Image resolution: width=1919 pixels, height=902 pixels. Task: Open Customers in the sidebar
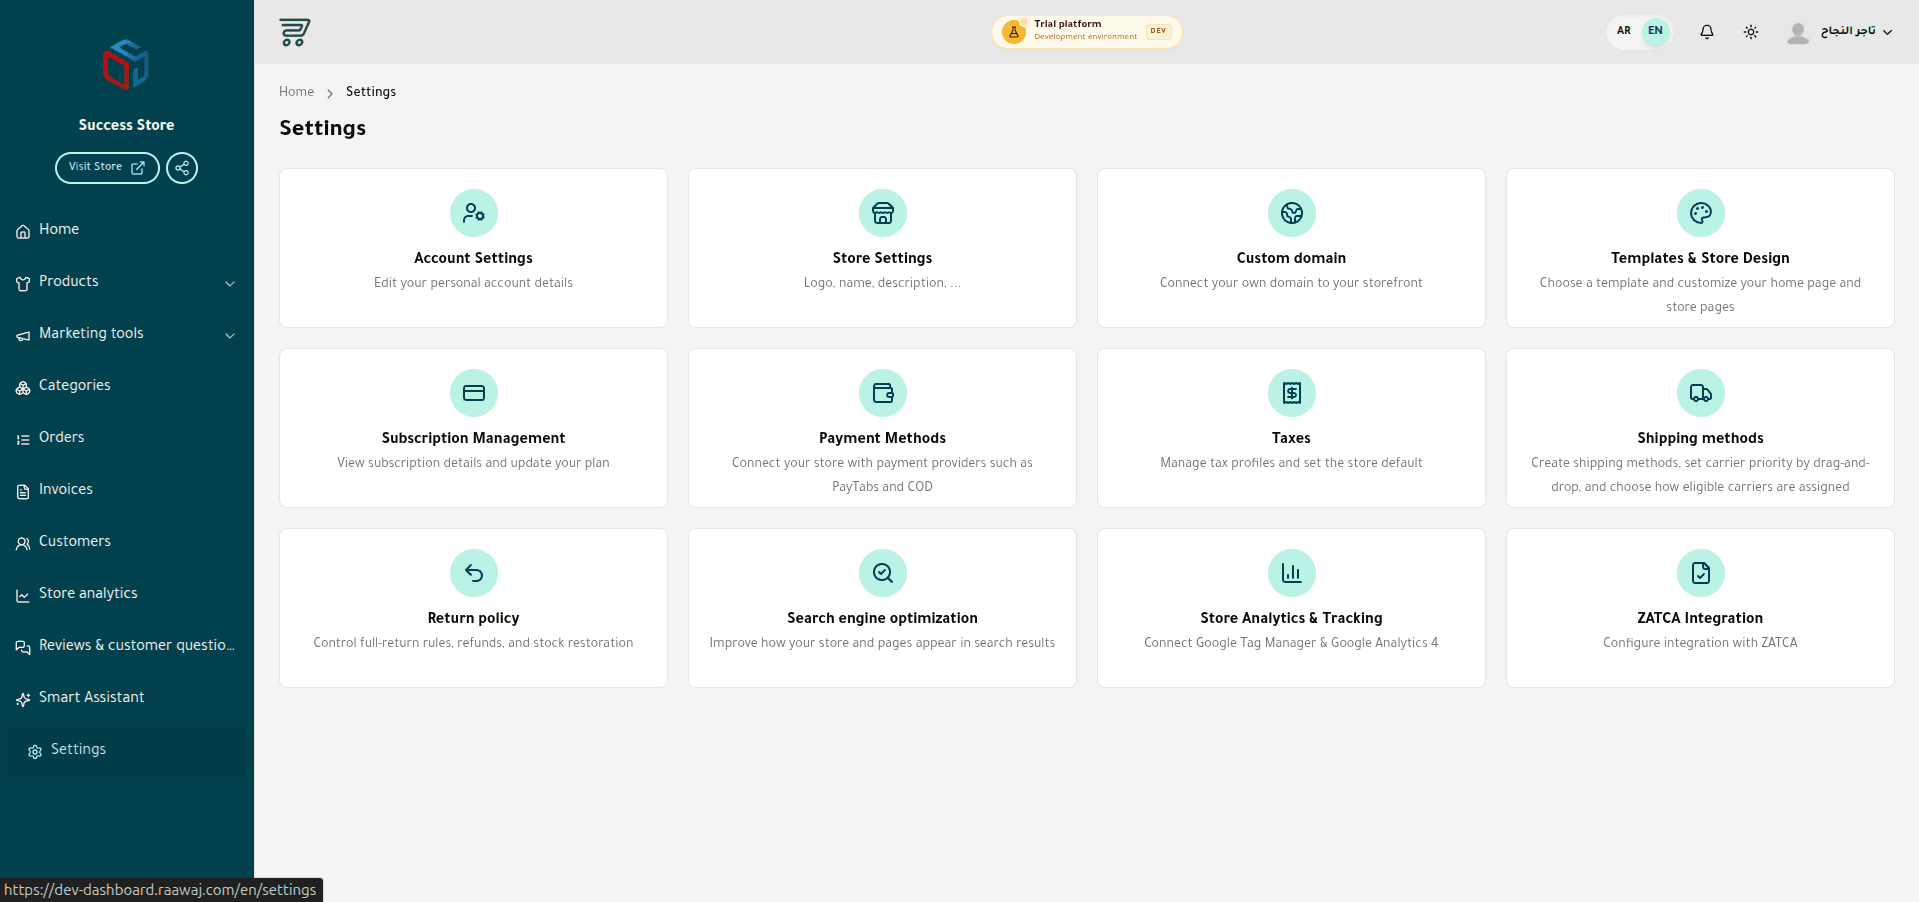[x=126, y=542]
